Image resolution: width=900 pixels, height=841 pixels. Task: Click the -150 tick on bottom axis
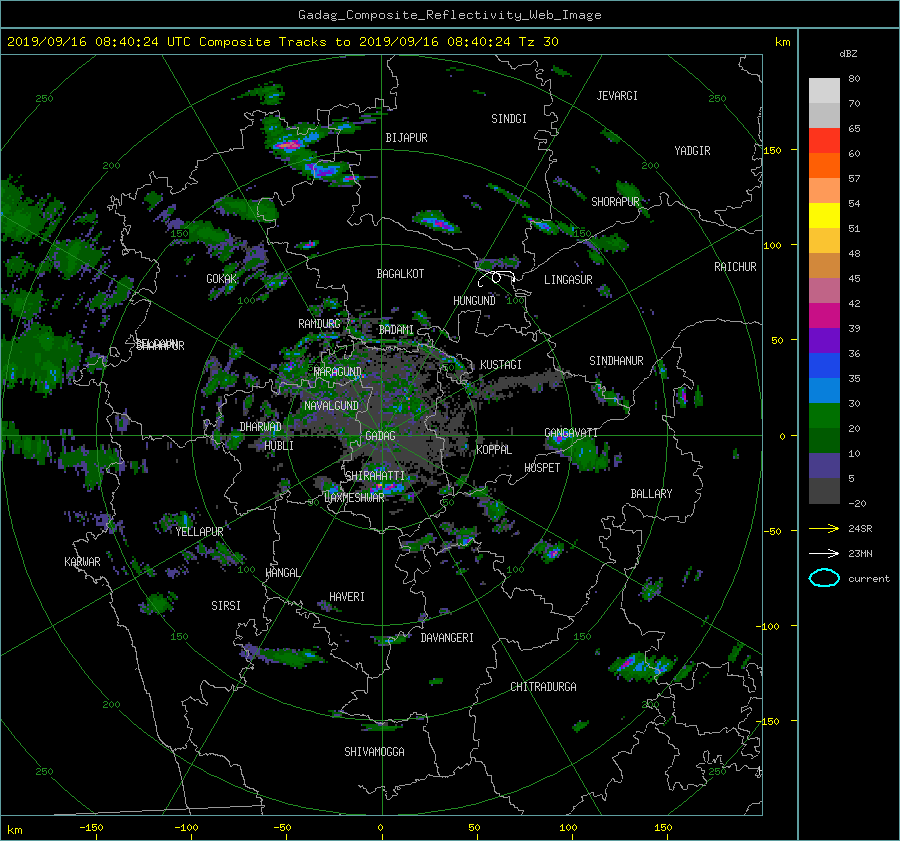tap(91, 828)
